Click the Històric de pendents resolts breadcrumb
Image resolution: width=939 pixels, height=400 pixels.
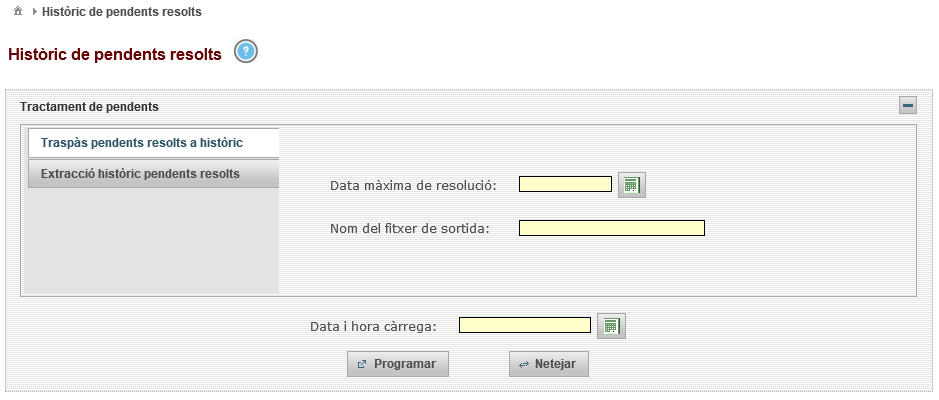(x=122, y=11)
